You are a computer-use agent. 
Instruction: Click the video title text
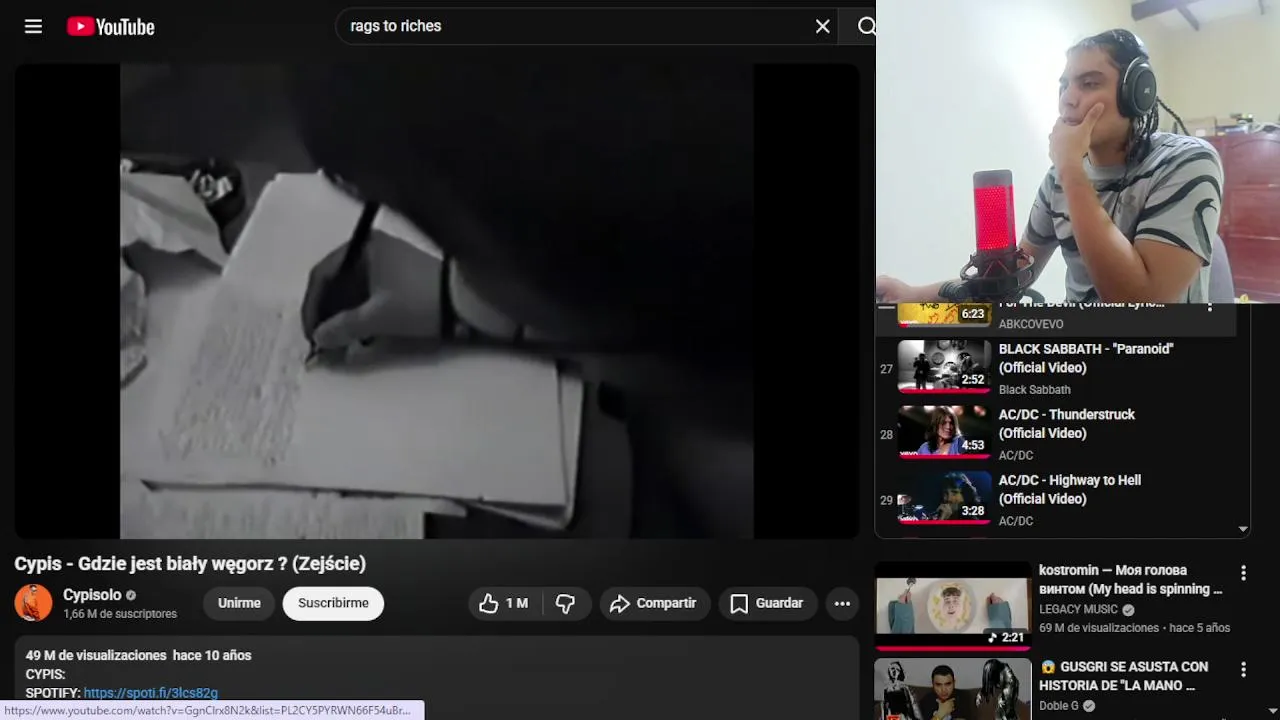tap(190, 564)
